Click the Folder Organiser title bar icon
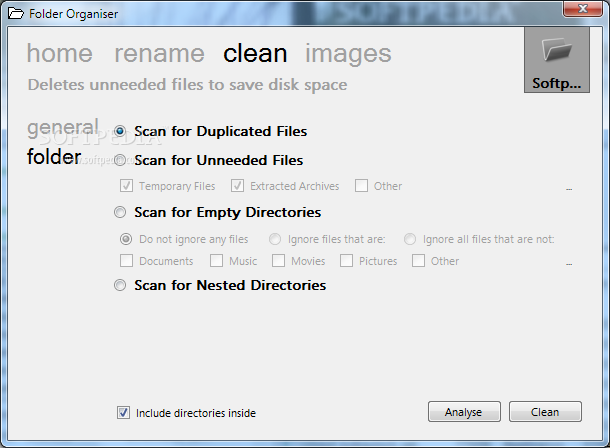 pos(16,14)
